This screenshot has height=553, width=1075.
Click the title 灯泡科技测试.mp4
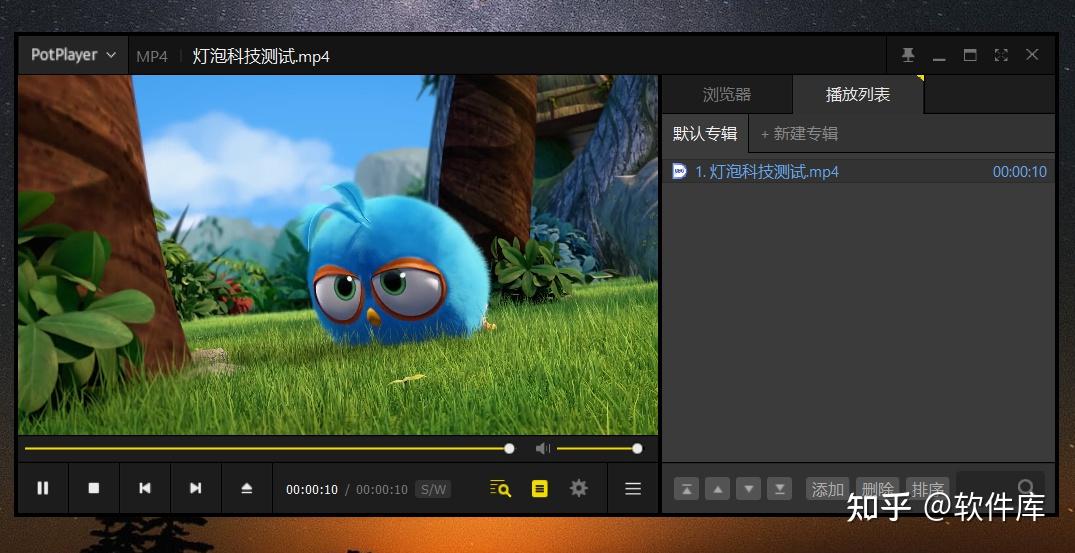[x=261, y=56]
